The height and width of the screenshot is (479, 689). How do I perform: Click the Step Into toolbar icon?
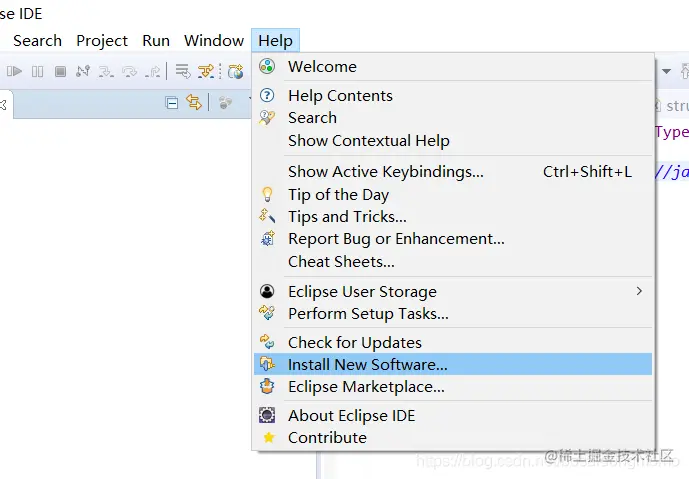(x=106, y=72)
